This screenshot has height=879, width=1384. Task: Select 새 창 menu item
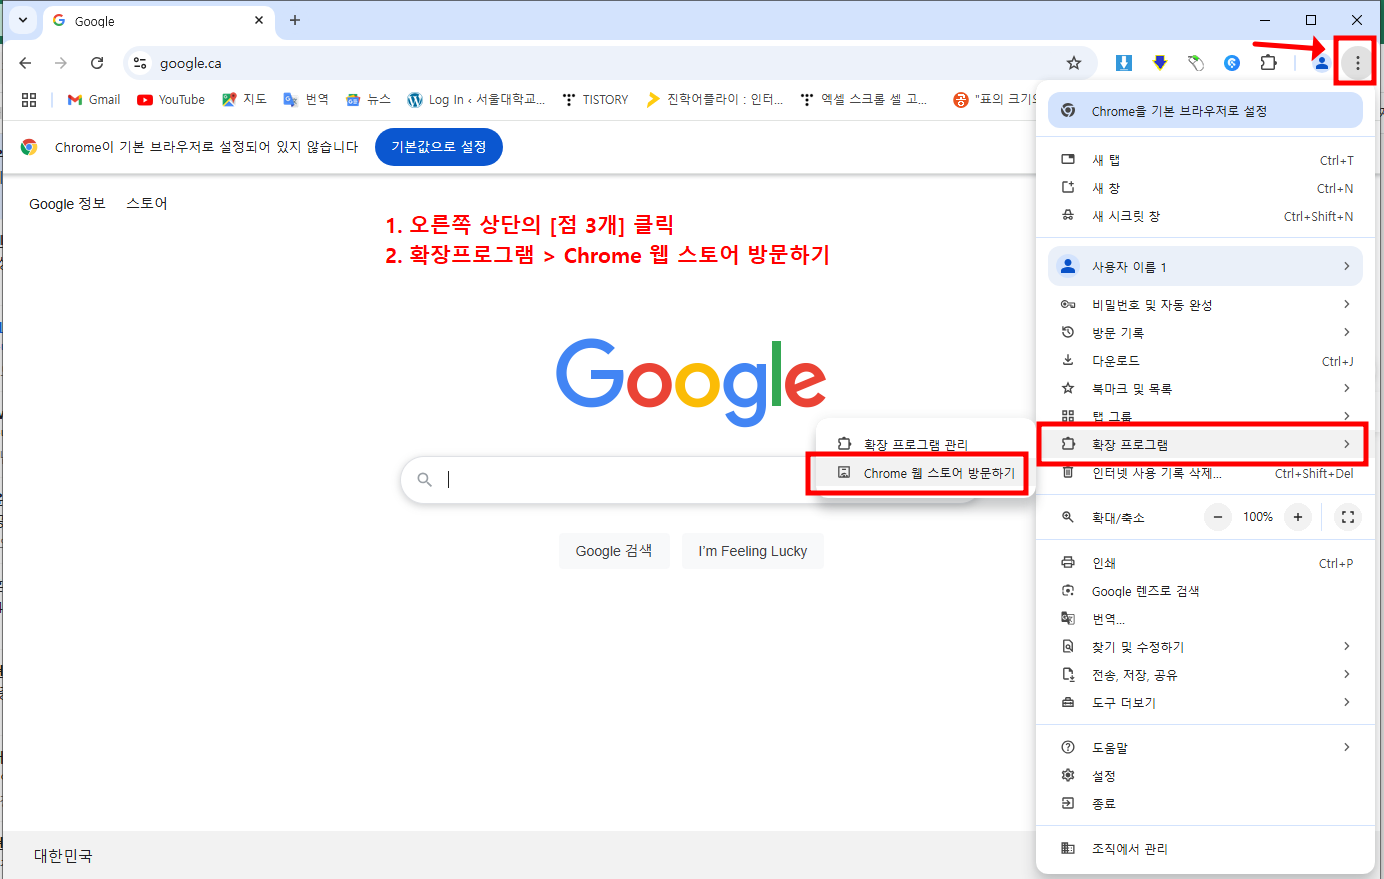click(1205, 188)
